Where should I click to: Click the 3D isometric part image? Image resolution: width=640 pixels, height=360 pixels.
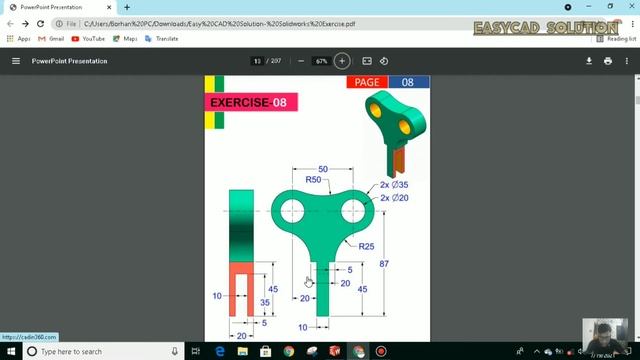[x=395, y=134]
